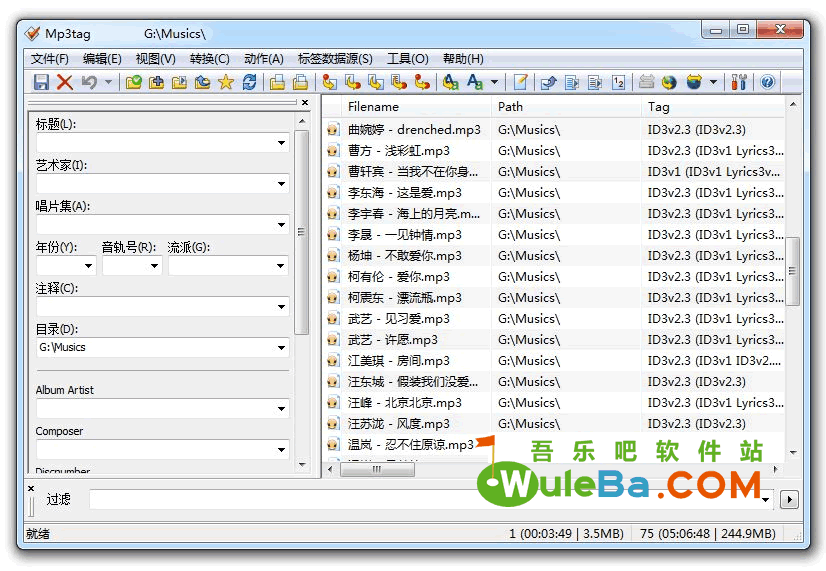The width and height of the screenshot is (826, 571).
Task: Expand the 注释(C) dropdown
Action: [281, 307]
